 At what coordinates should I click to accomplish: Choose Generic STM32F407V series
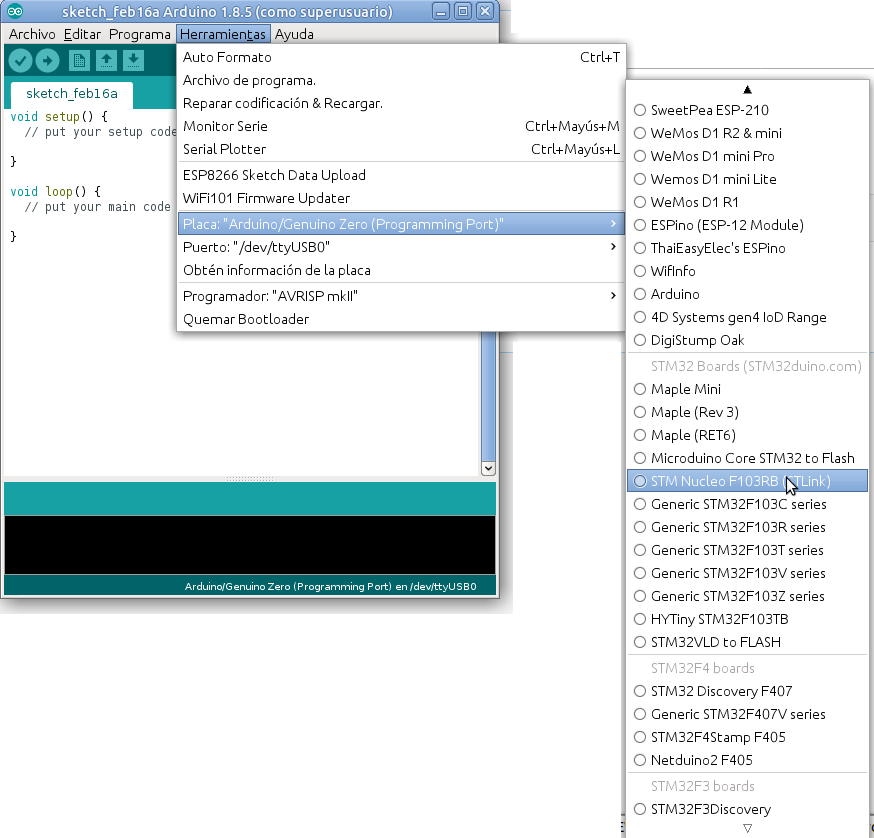[x=747, y=714]
